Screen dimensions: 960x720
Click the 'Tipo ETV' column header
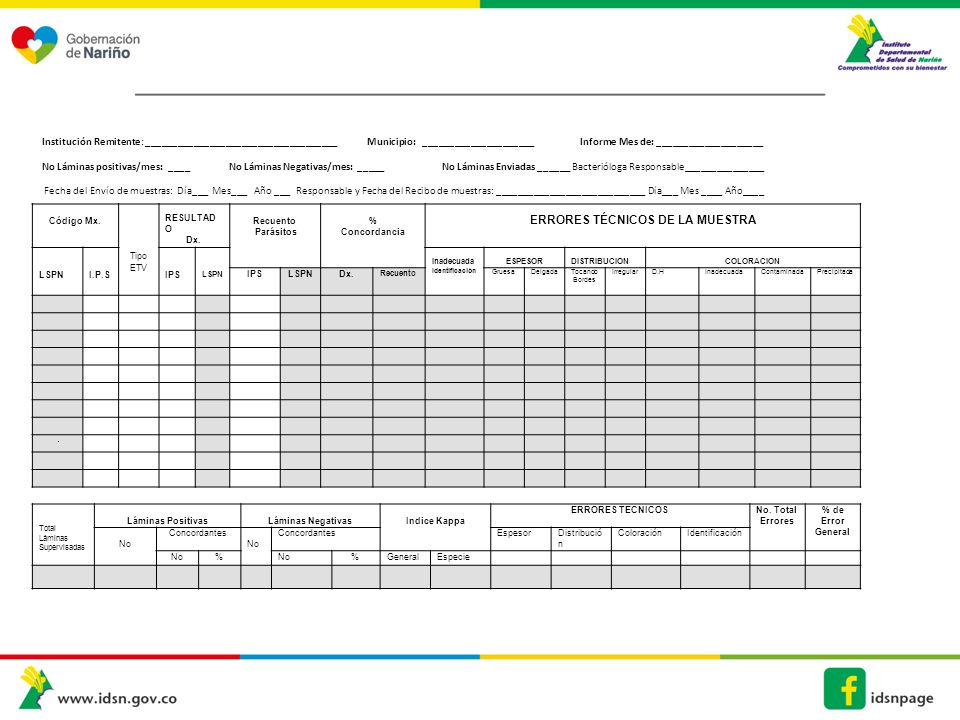[138, 261]
